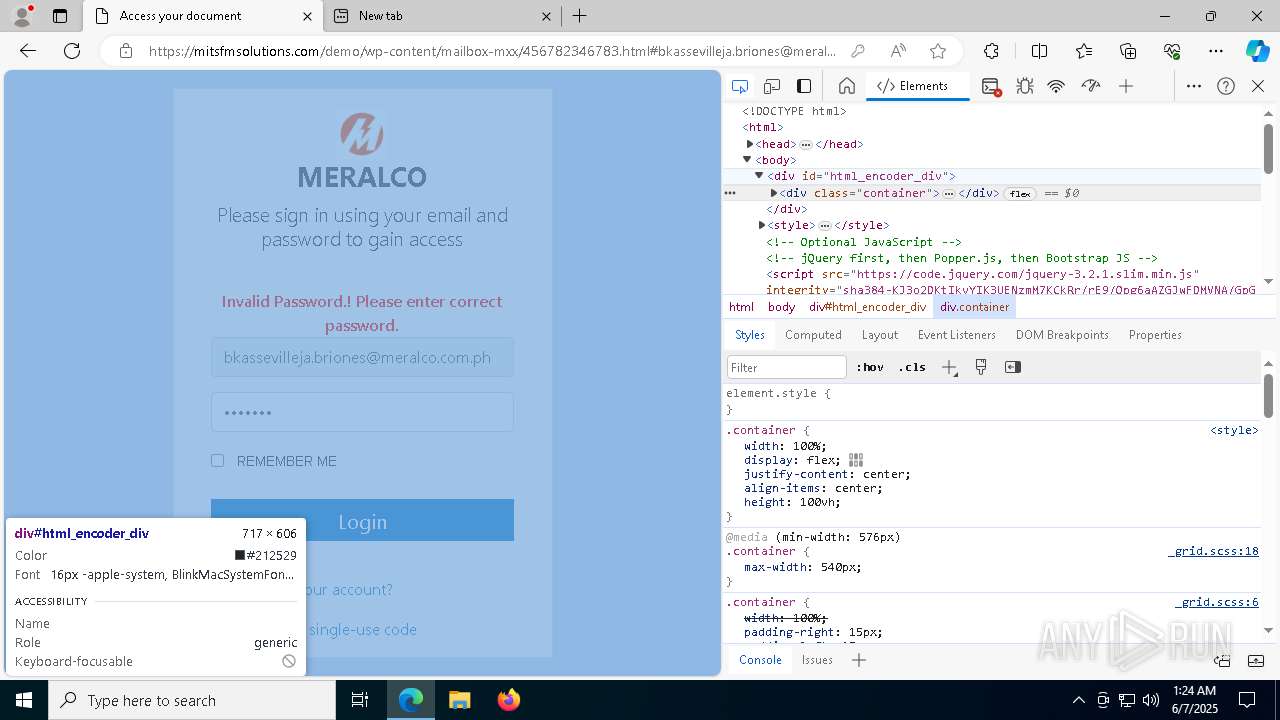Open the flexbox editor icon
This screenshot has width=1280, height=720.
(856, 460)
